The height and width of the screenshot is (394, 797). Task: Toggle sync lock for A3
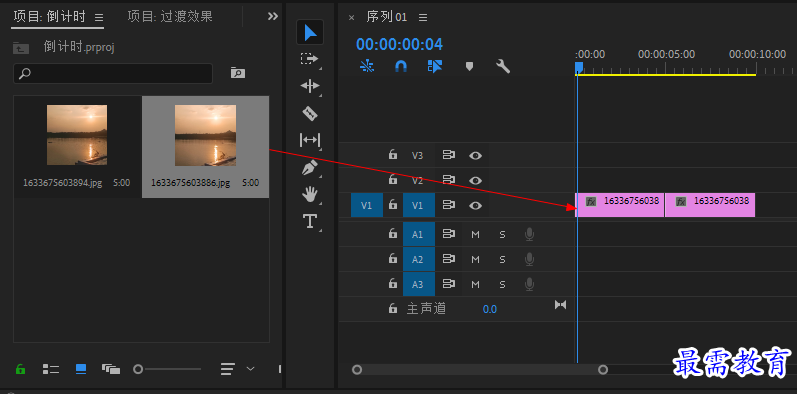click(x=448, y=284)
